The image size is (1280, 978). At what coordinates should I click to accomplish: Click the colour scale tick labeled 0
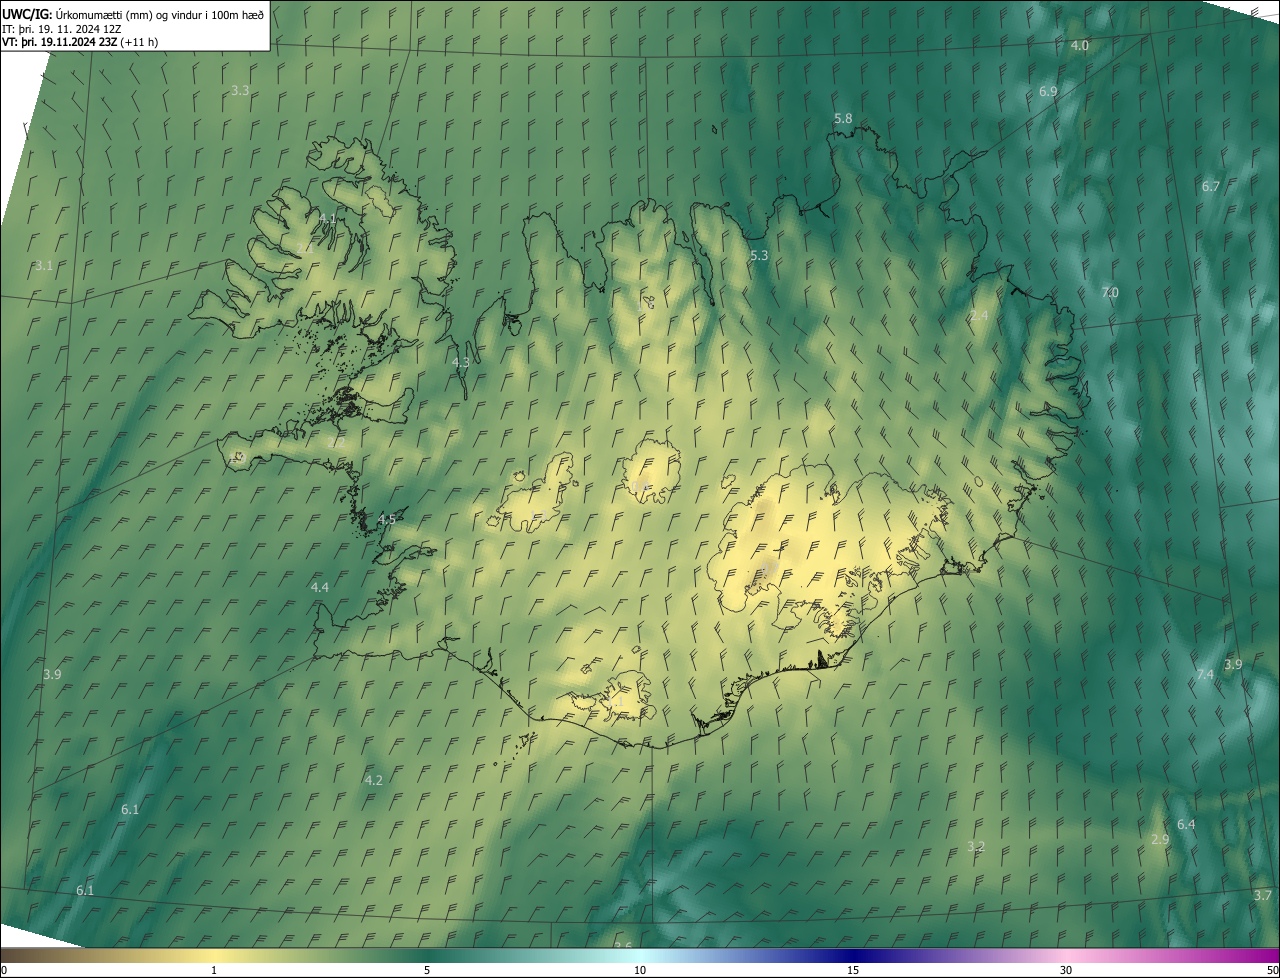pyautogui.click(x=3, y=971)
